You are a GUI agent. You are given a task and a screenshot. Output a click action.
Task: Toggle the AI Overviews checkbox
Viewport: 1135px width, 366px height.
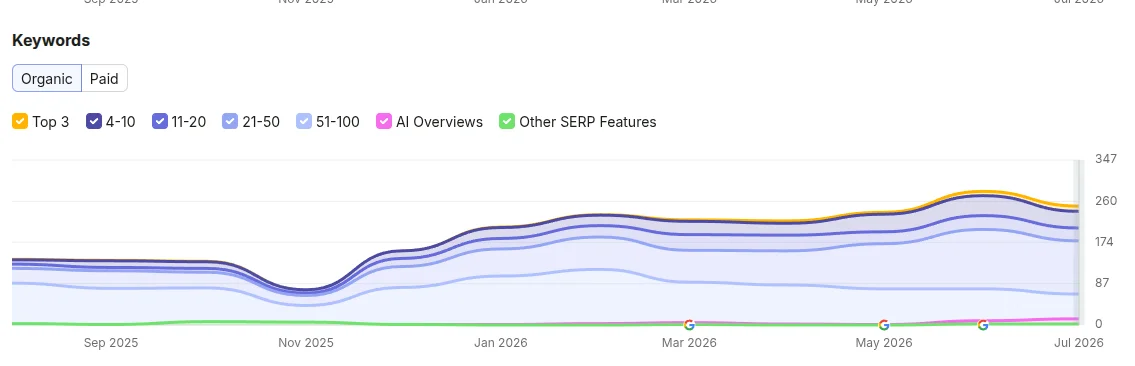[x=384, y=122]
